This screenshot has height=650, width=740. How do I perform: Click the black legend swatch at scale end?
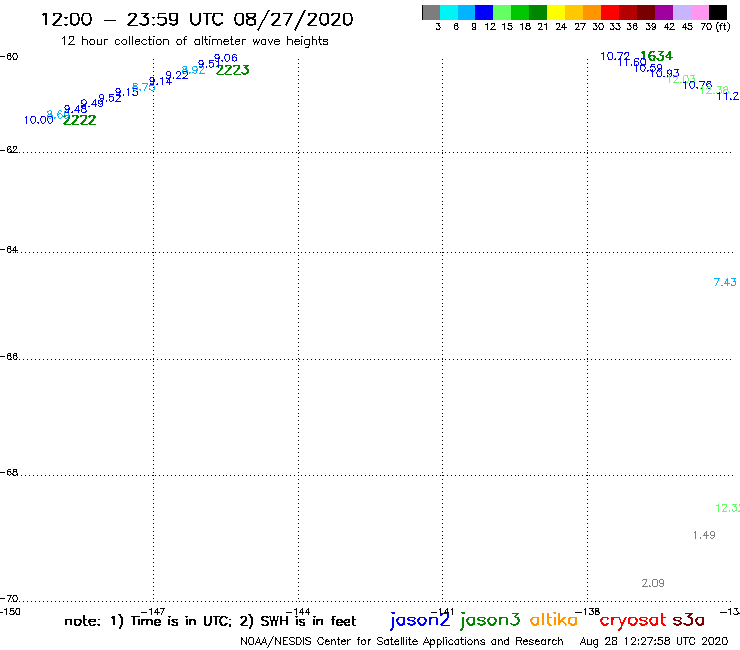tap(718, 12)
